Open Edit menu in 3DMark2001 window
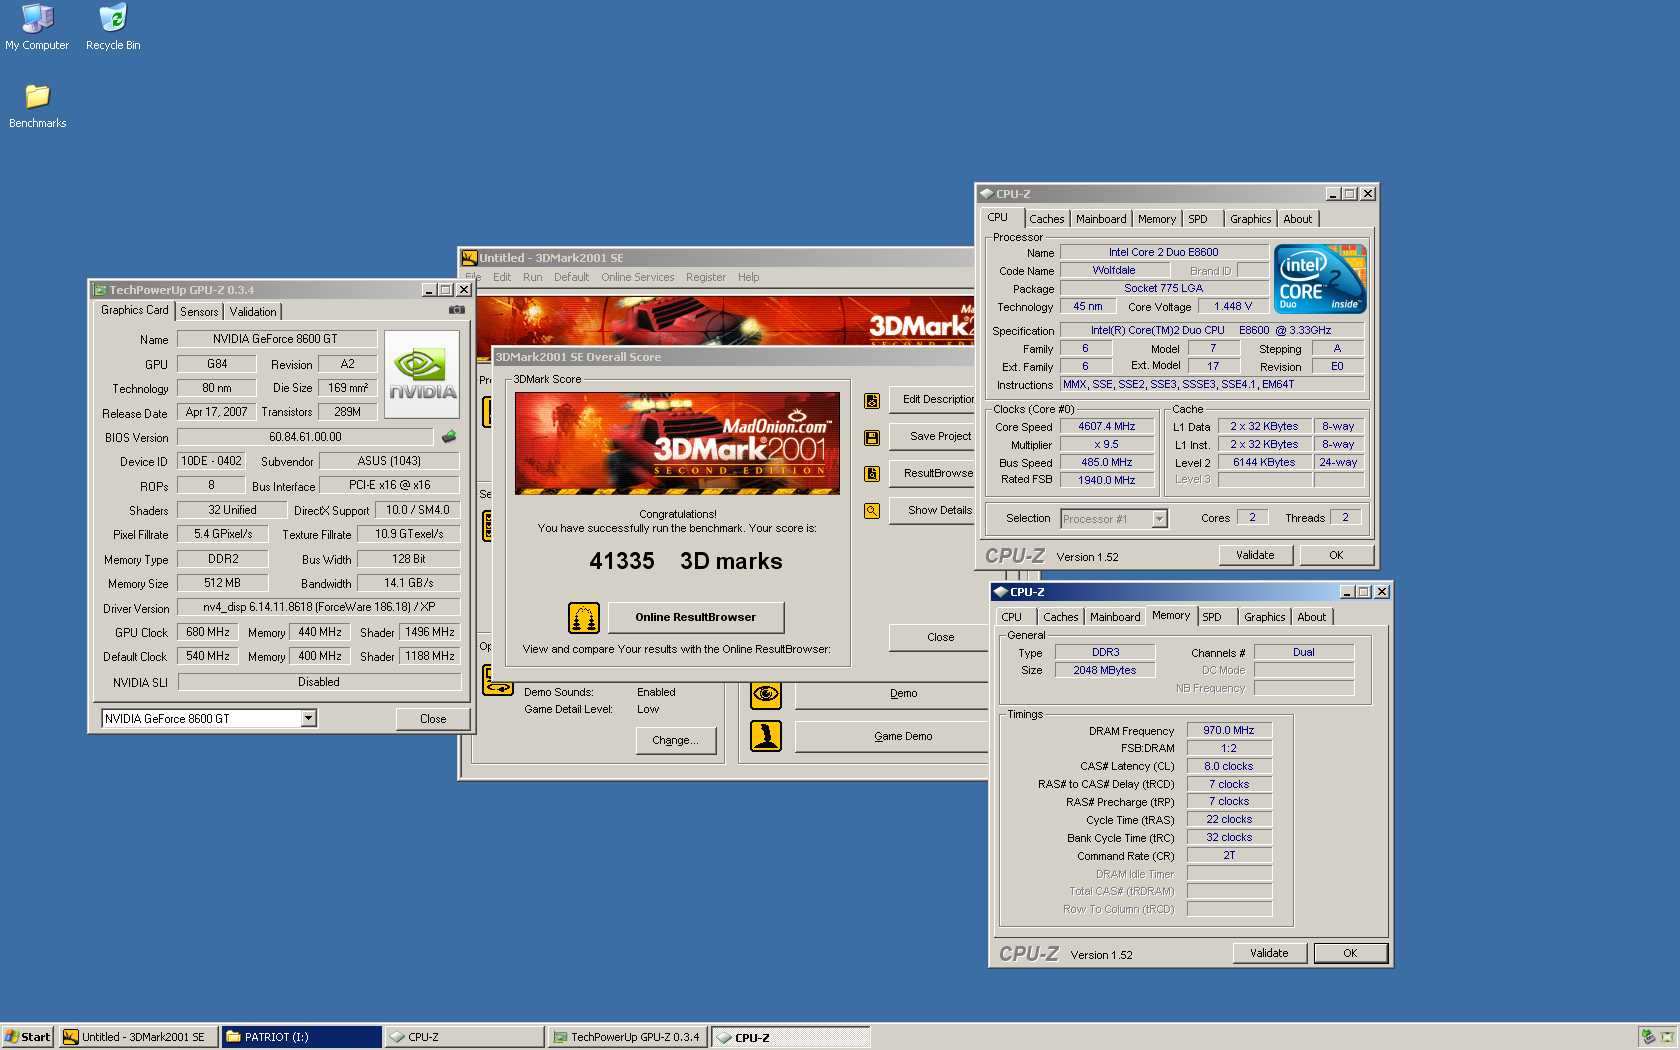The height and width of the screenshot is (1050, 1680). tap(502, 277)
